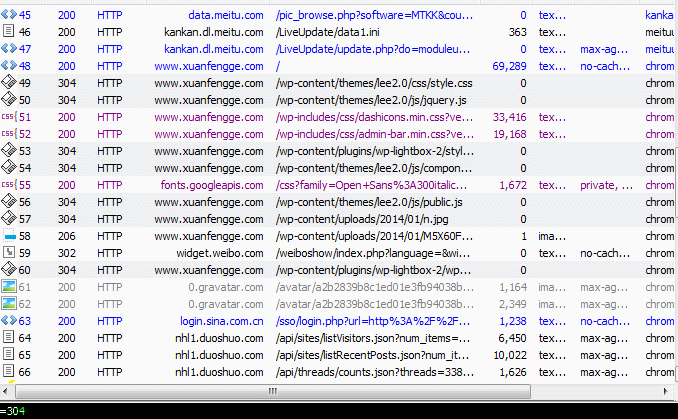Select host login.sina.com.cn
The image size is (678, 419).
pos(222,321)
